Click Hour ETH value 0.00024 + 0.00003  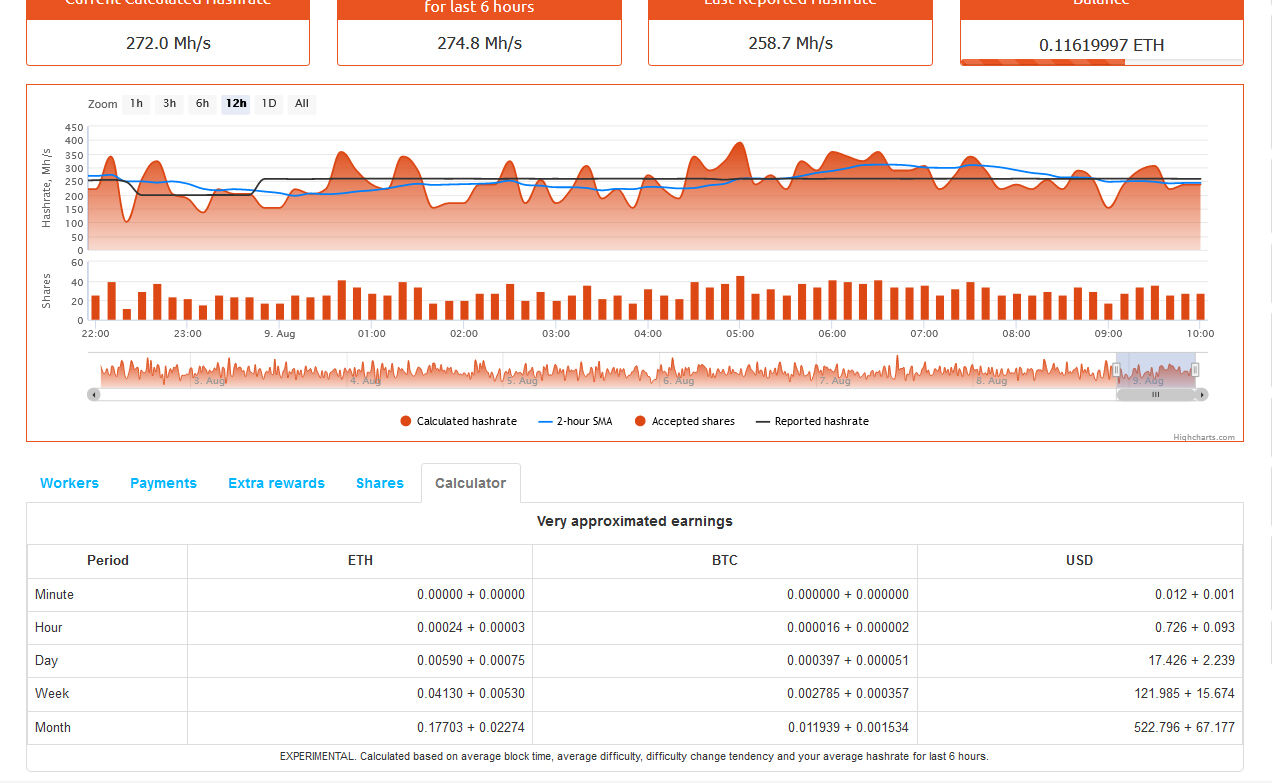[471, 627]
